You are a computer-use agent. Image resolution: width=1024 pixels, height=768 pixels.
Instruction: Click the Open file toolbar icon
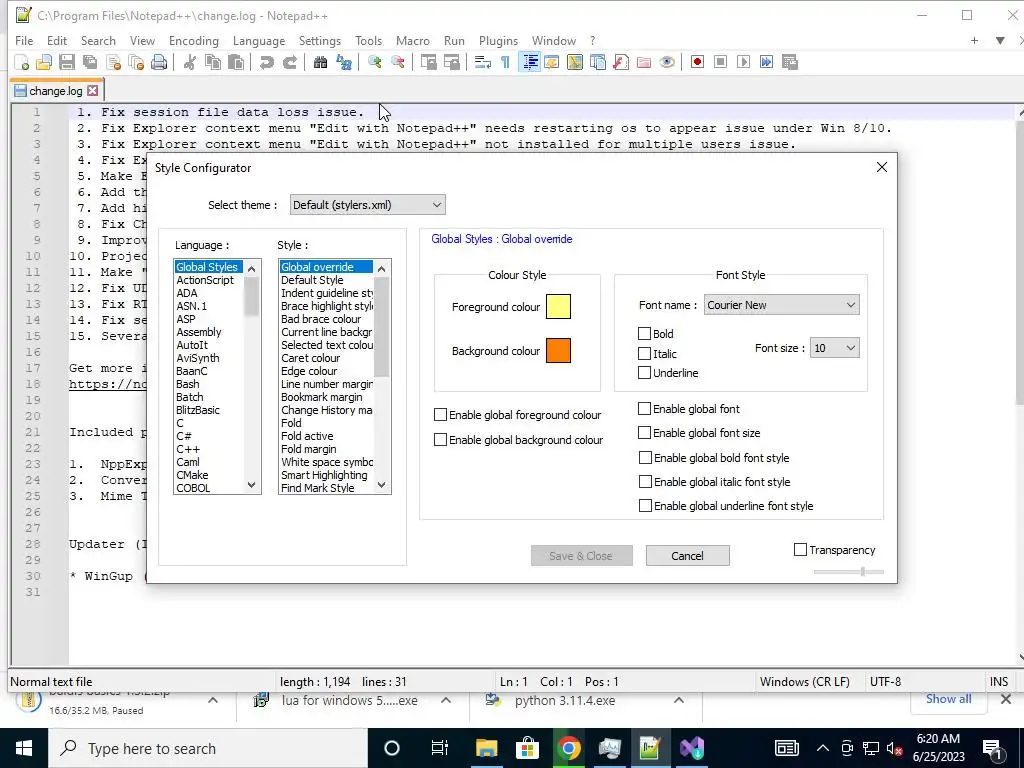[x=44, y=62]
